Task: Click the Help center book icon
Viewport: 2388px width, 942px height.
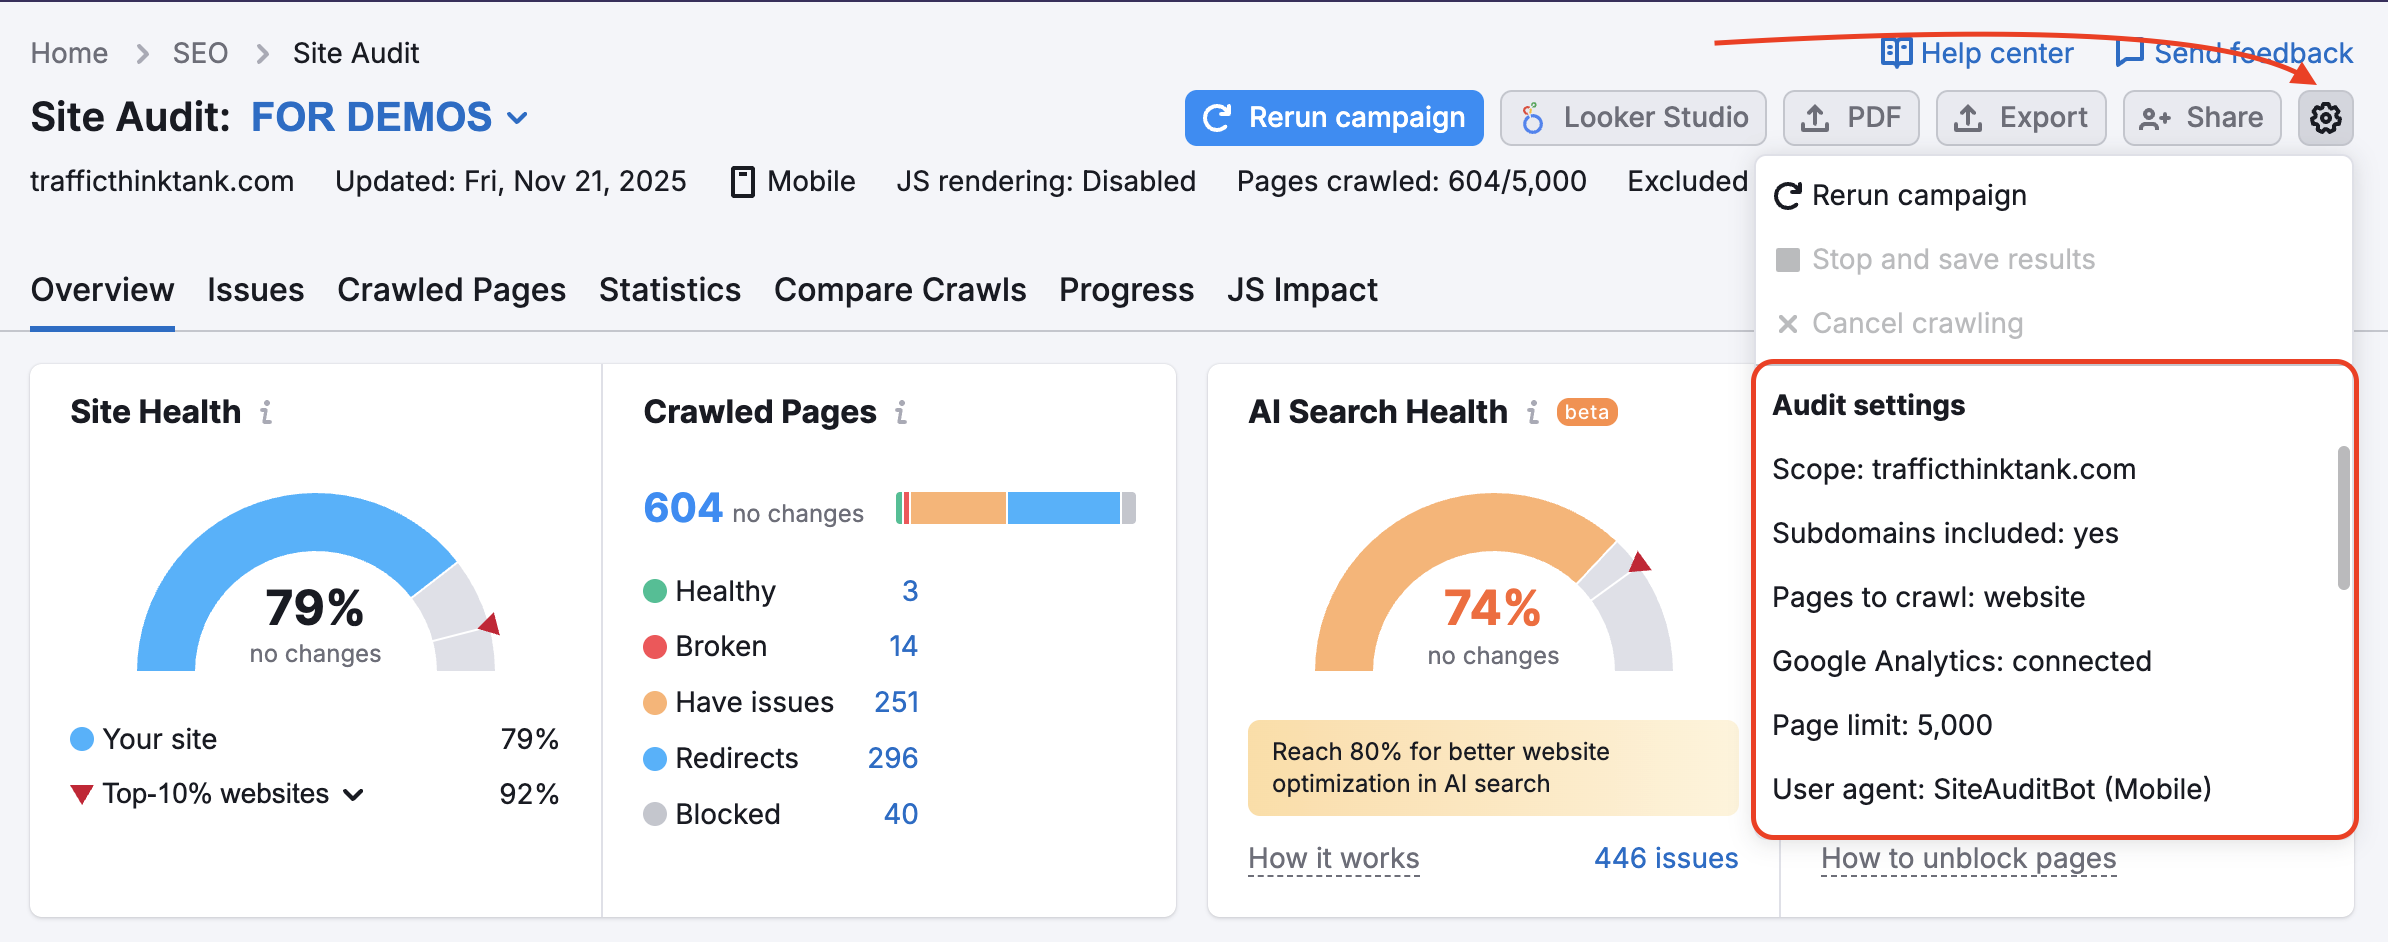Action: click(x=1896, y=52)
